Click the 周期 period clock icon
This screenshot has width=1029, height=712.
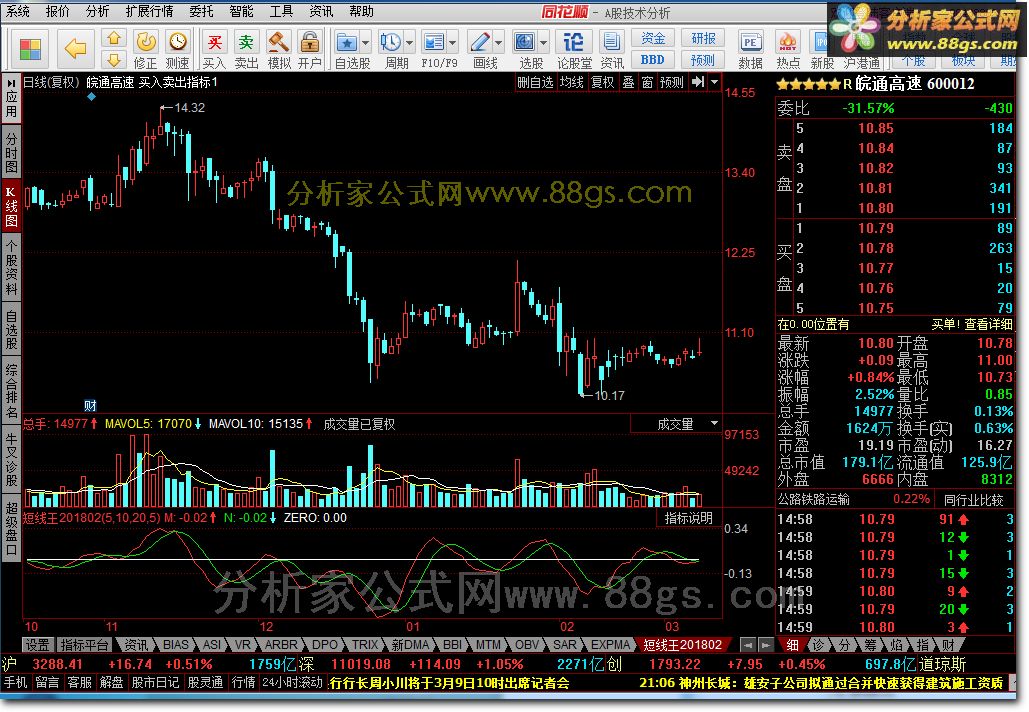(x=391, y=43)
